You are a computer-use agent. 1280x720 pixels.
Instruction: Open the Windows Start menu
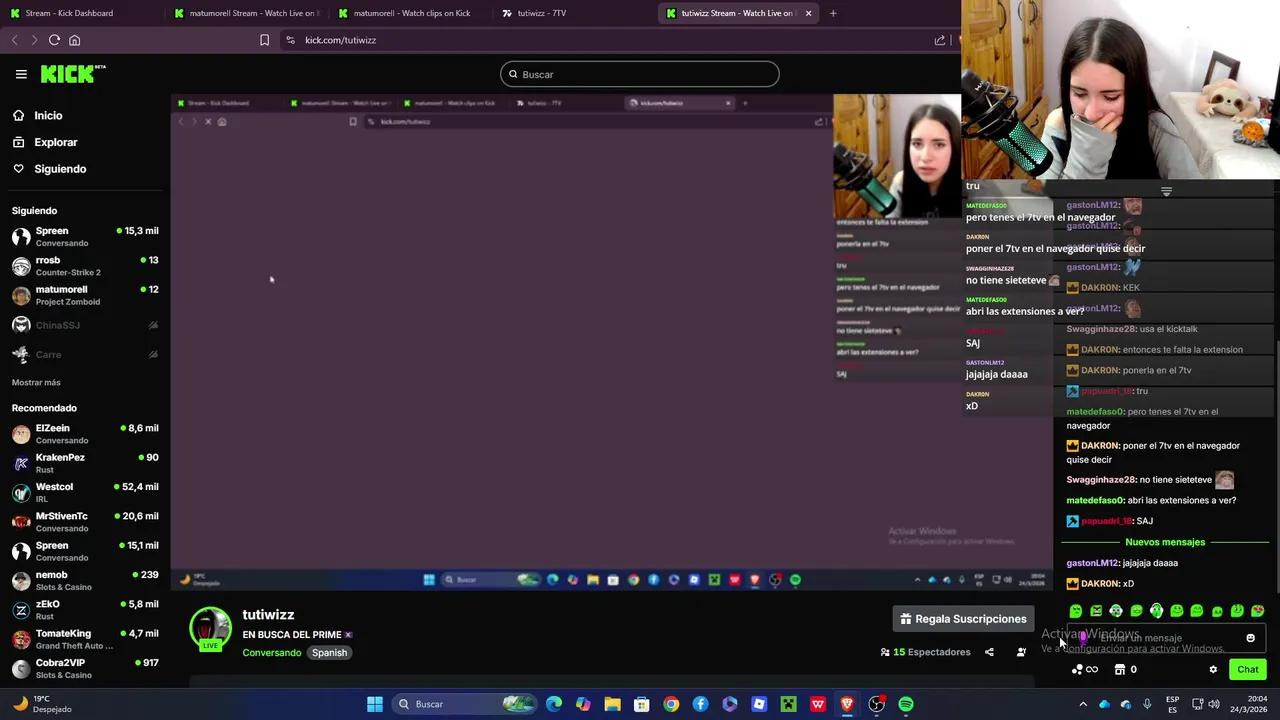pyautogui.click(x=375, y=704)
